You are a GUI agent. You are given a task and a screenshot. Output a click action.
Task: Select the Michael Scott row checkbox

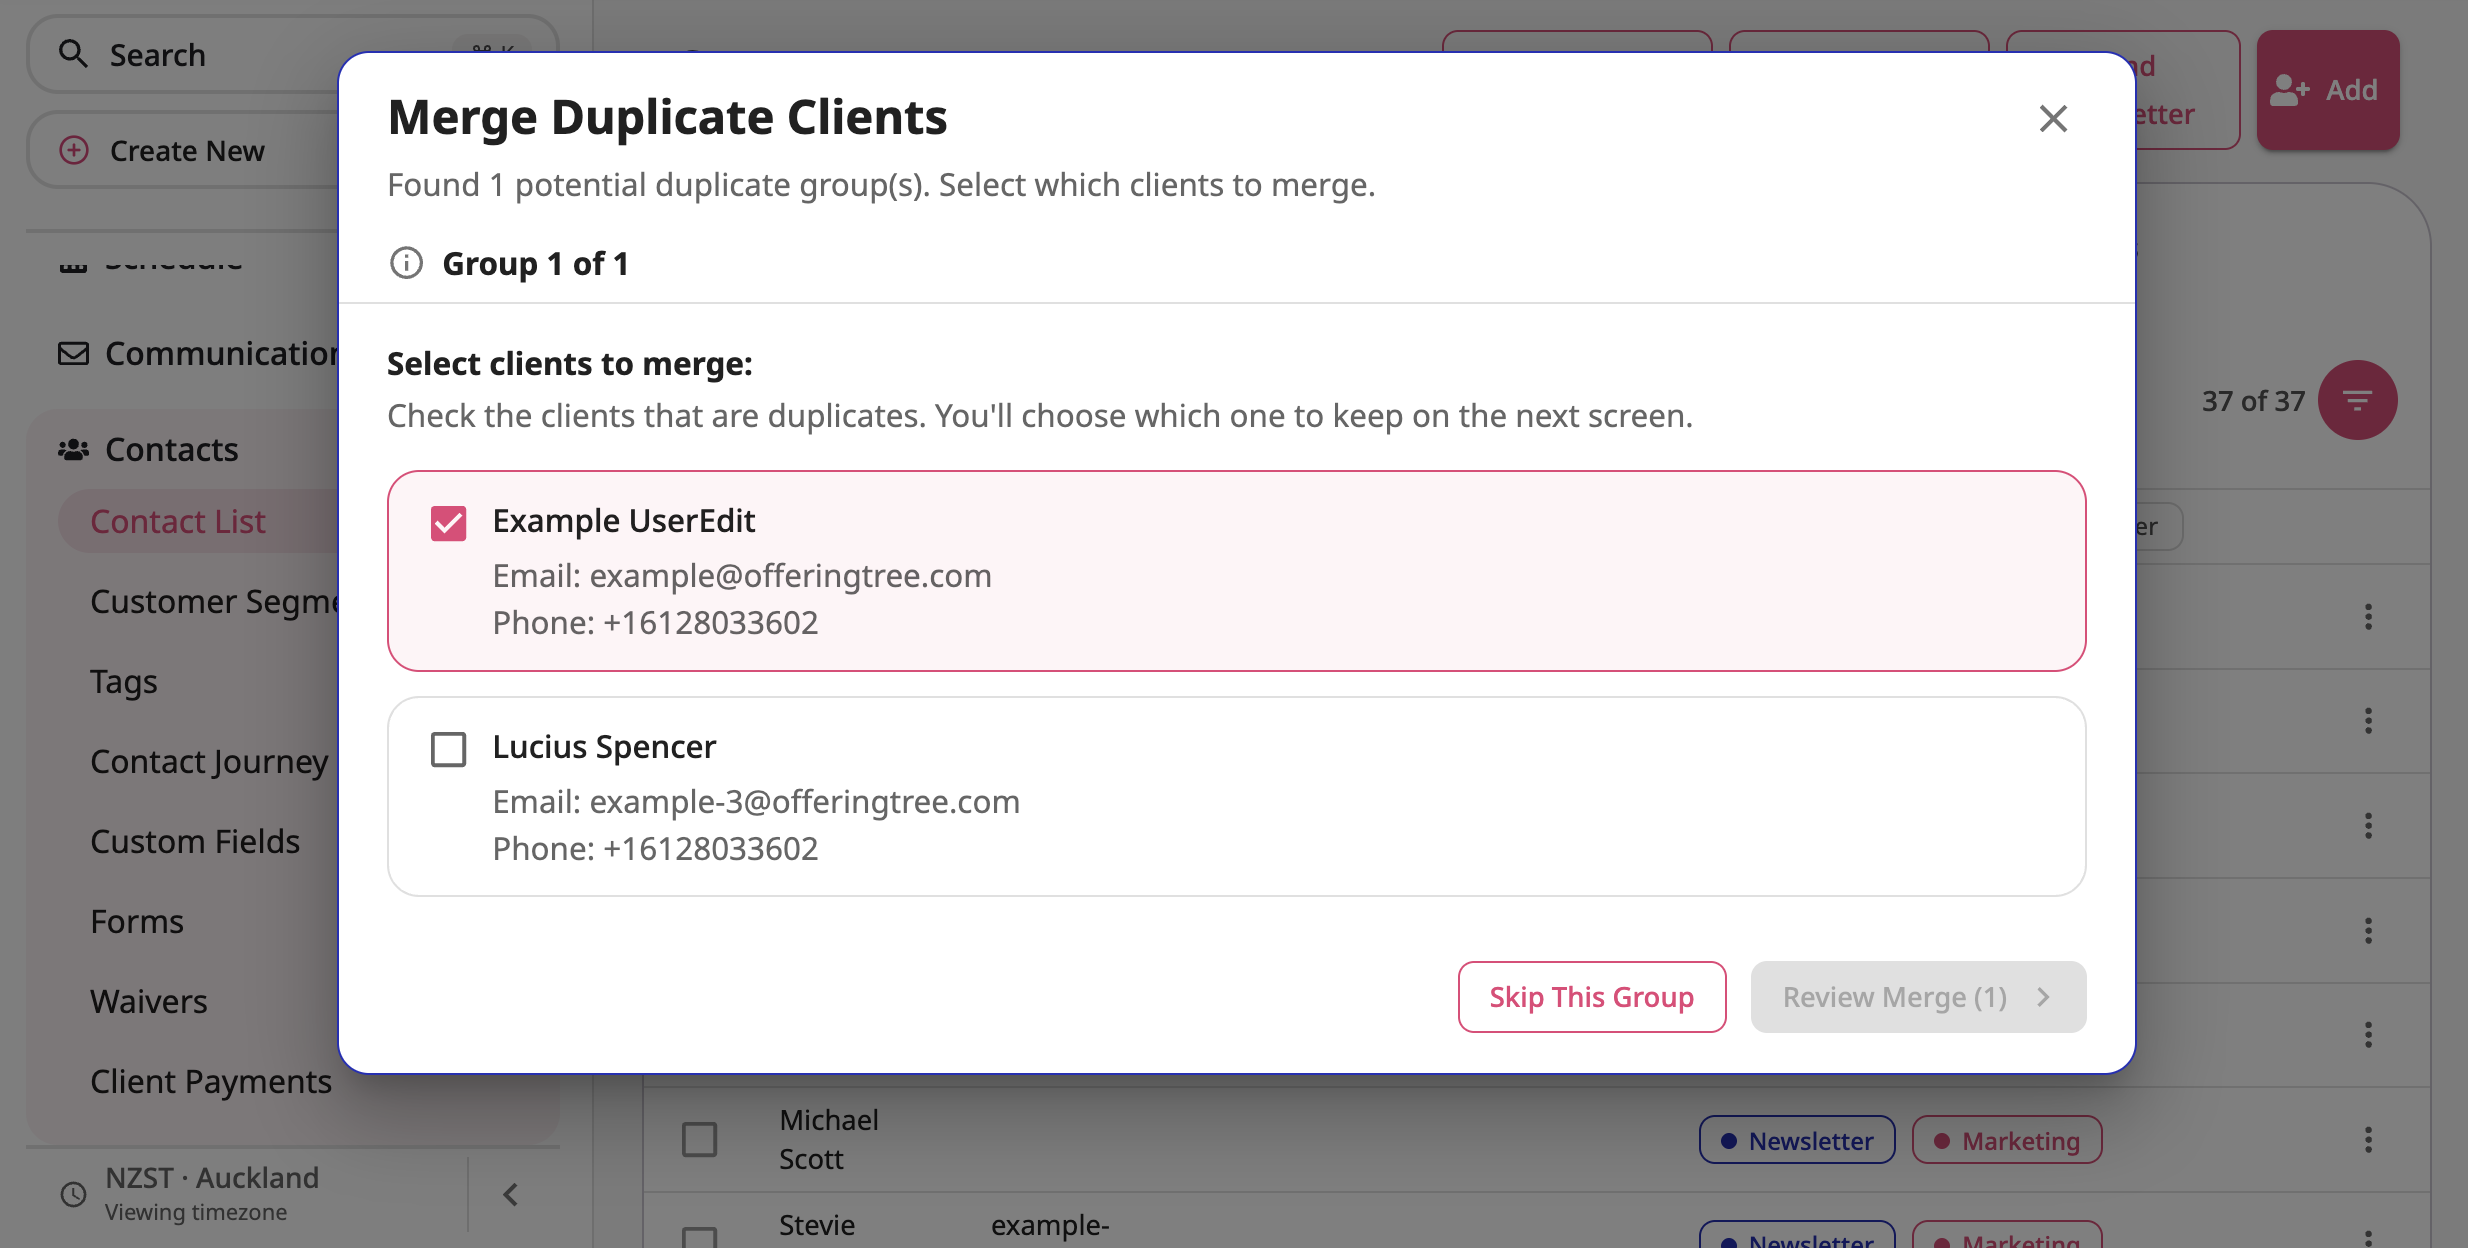[699, 1139]
